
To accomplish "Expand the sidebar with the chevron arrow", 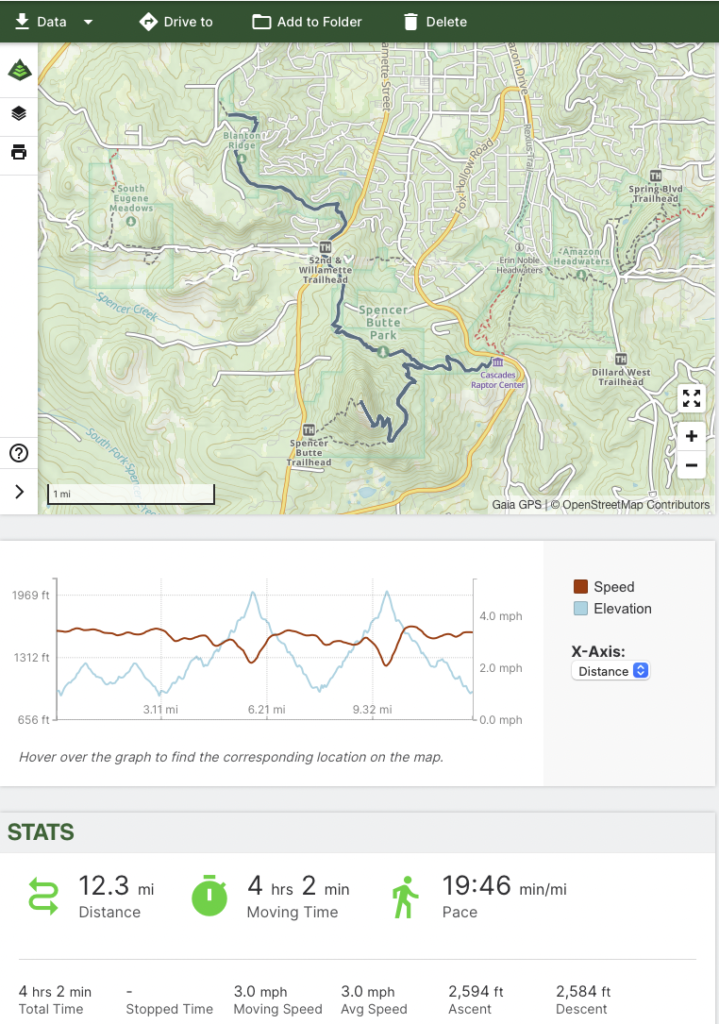I will point(19,491).
